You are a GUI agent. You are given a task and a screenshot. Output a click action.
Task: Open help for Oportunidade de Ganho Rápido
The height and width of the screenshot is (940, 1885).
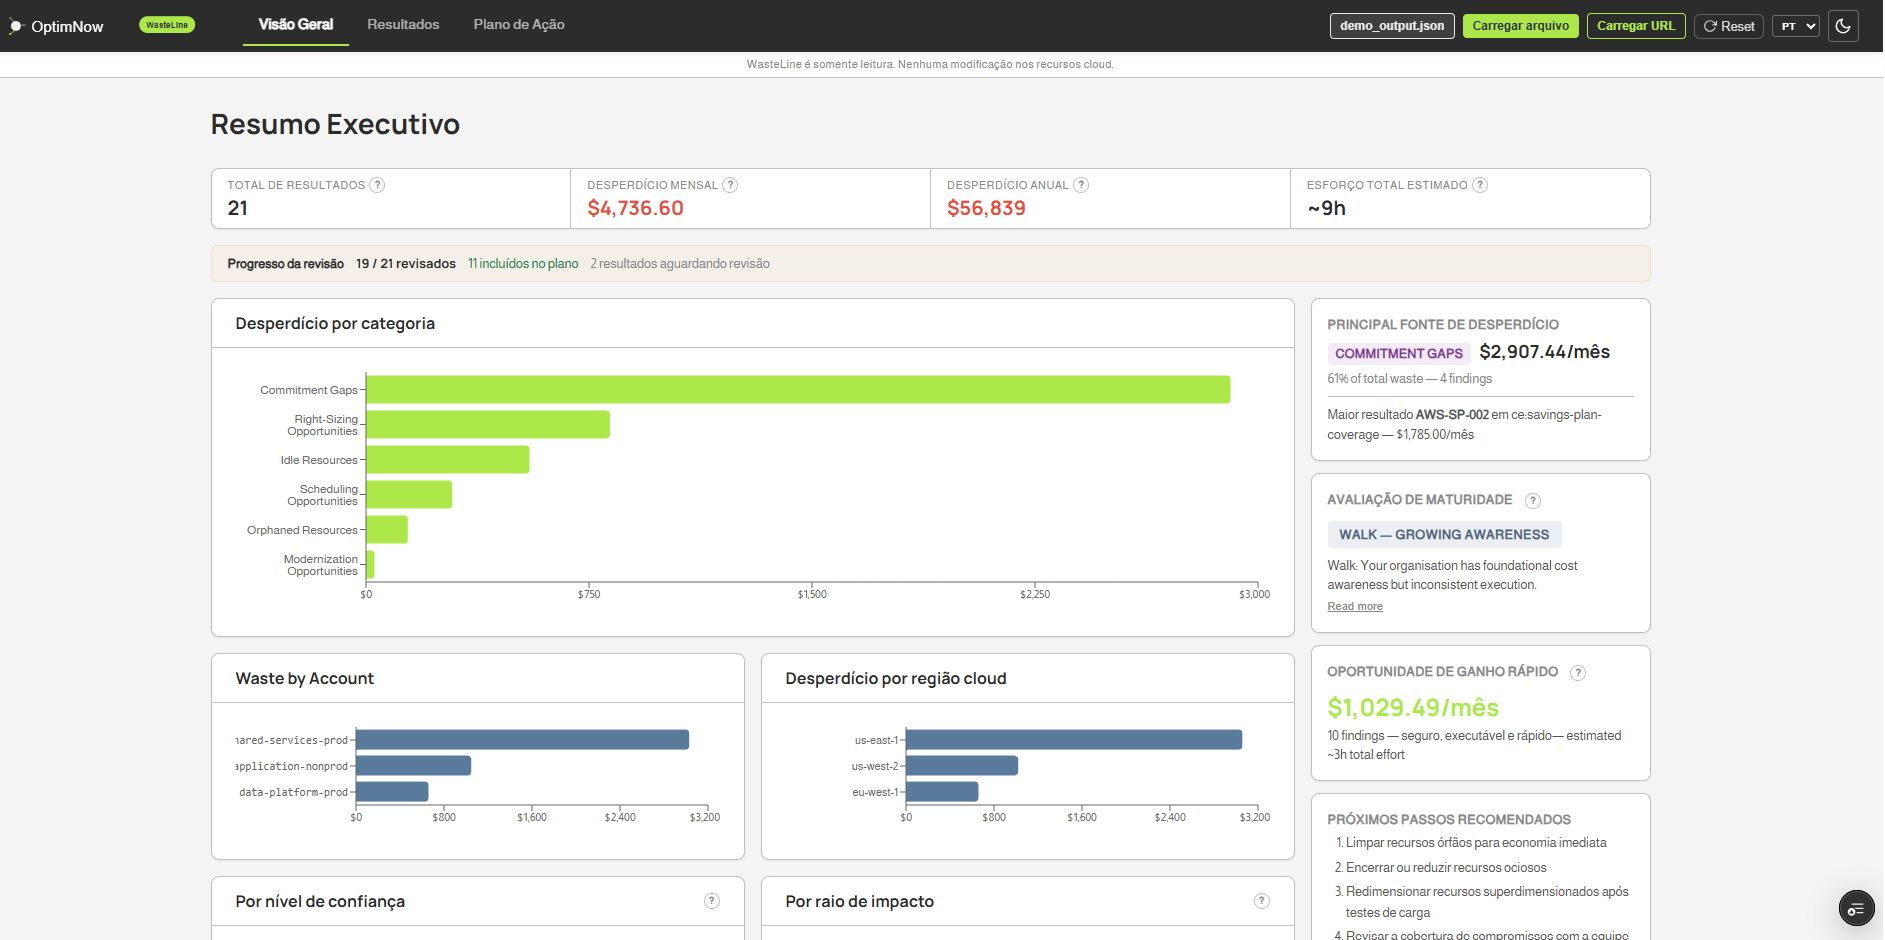(x=1577, y=673)
